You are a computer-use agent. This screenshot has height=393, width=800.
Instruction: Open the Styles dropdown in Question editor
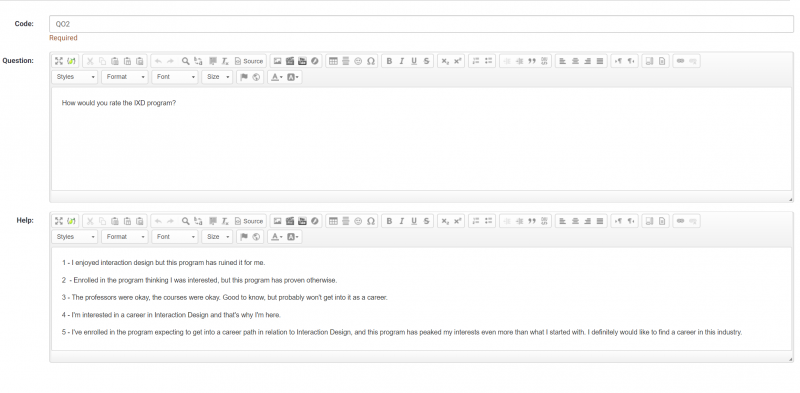click(75, 77)
